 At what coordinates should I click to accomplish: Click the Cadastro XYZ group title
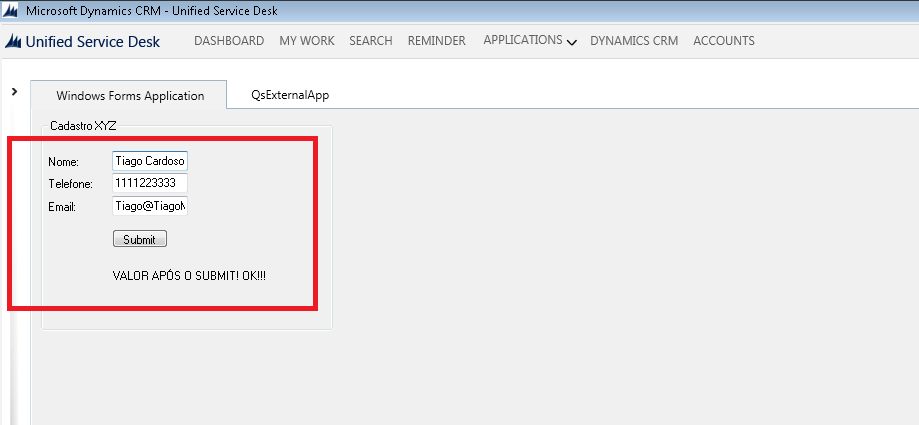click(x=83, y=126)
